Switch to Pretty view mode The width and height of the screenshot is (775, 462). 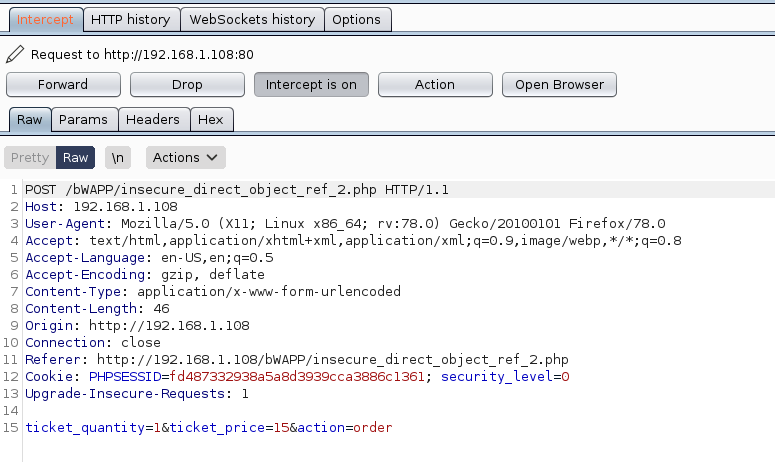point(30,157)
